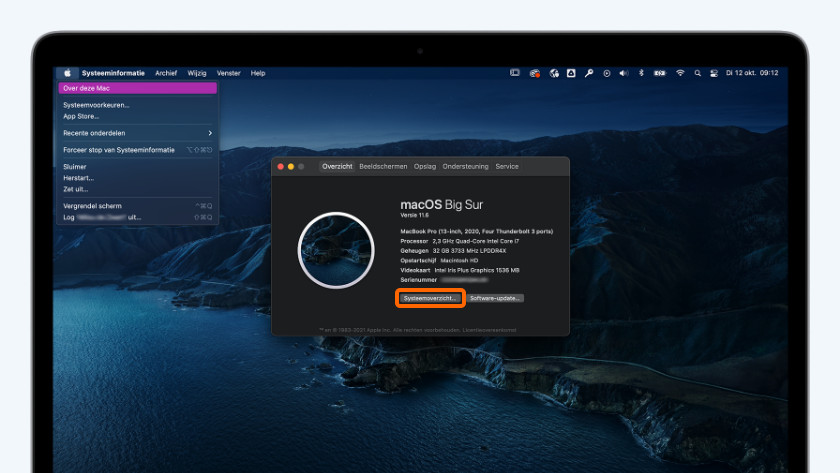
Task: Switch to the Beeldschermen tab
Action: 383,167
